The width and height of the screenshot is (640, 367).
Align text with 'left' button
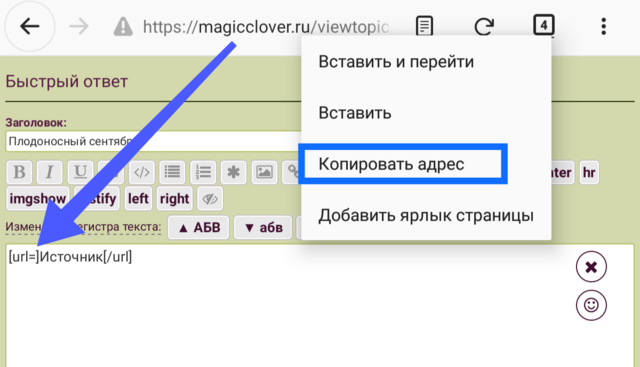(x=138, y=199)
